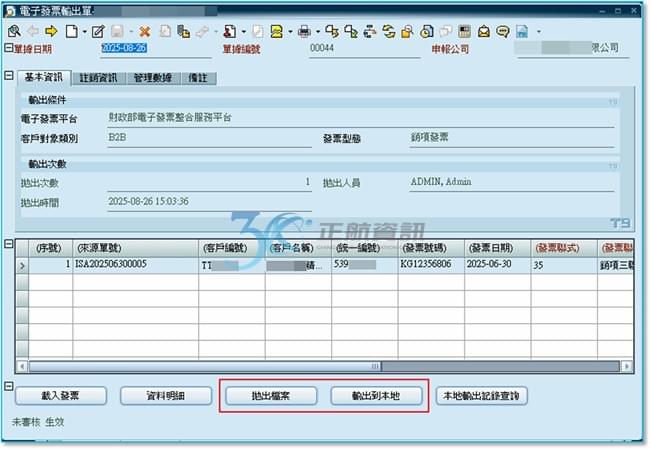Click the document with clock history icon
This screenshot has height=449, width=650.
(427, 31)
